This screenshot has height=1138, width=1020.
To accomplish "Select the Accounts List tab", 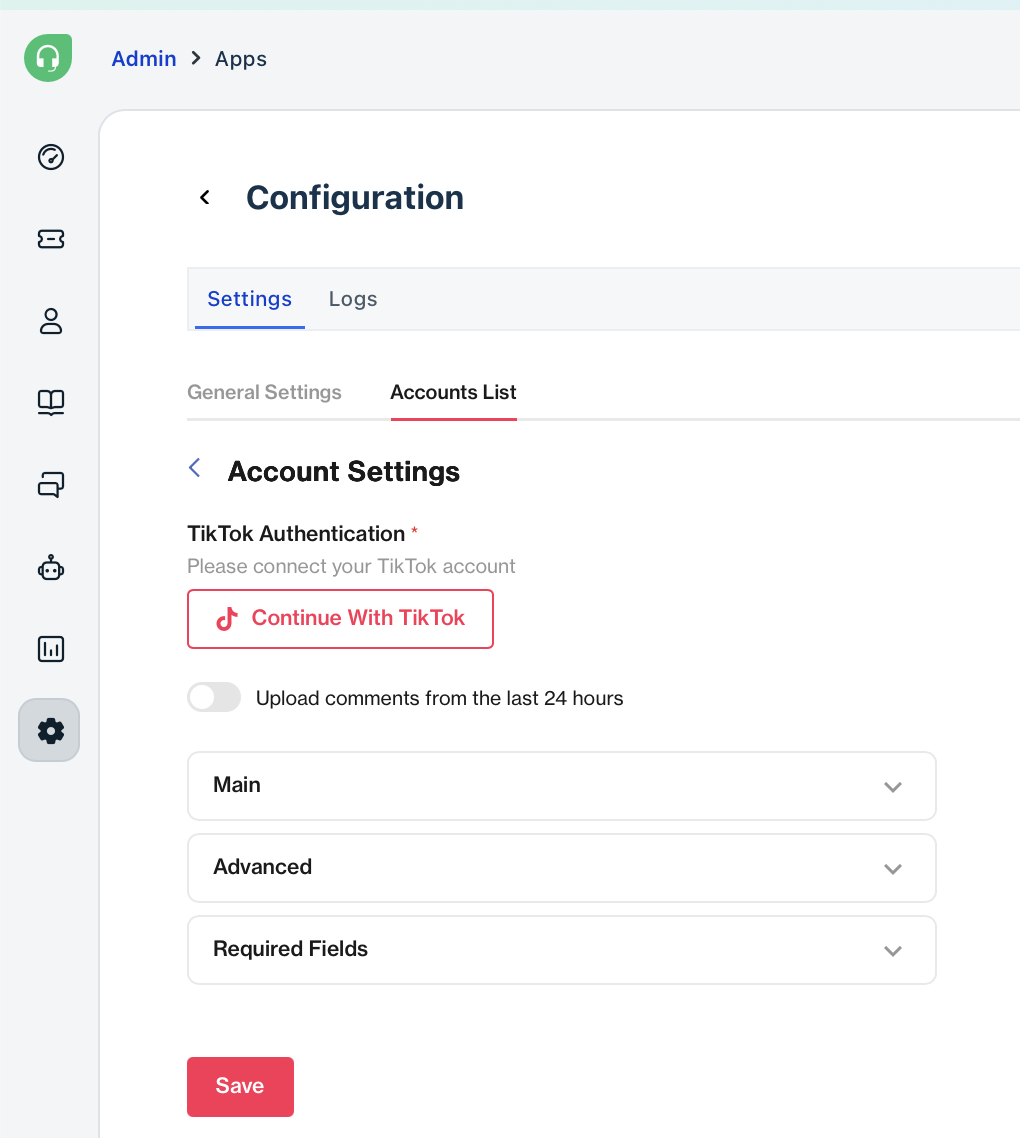I will click(x=454, y=392).
